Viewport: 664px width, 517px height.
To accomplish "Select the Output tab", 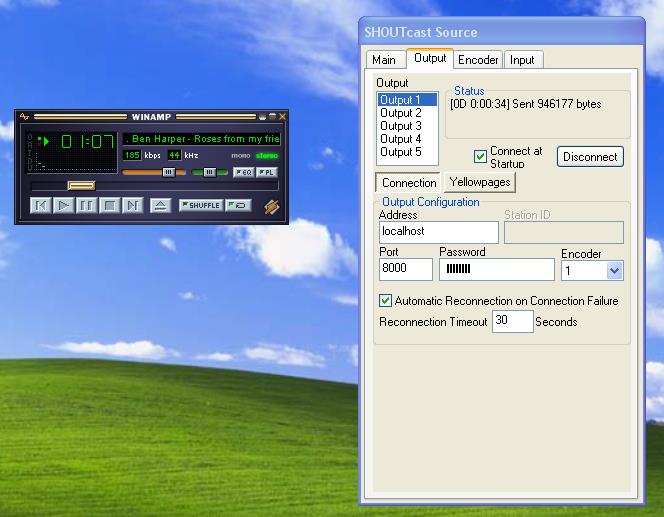I will coord(430,58).
